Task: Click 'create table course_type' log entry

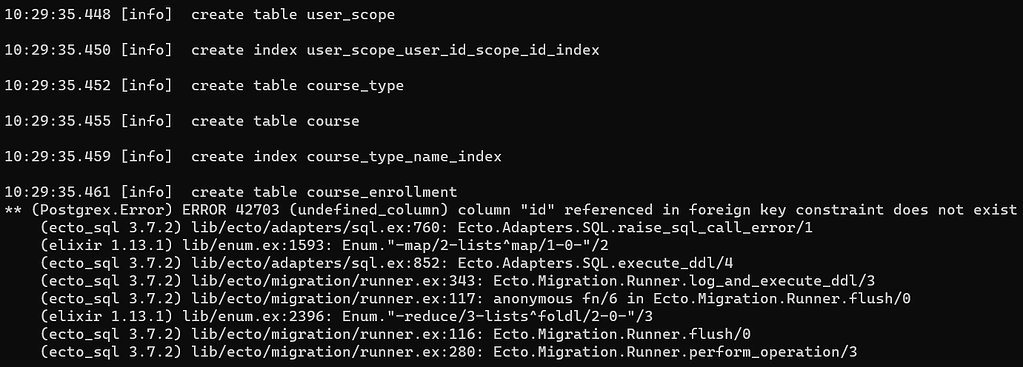Action: pos(298,86)
